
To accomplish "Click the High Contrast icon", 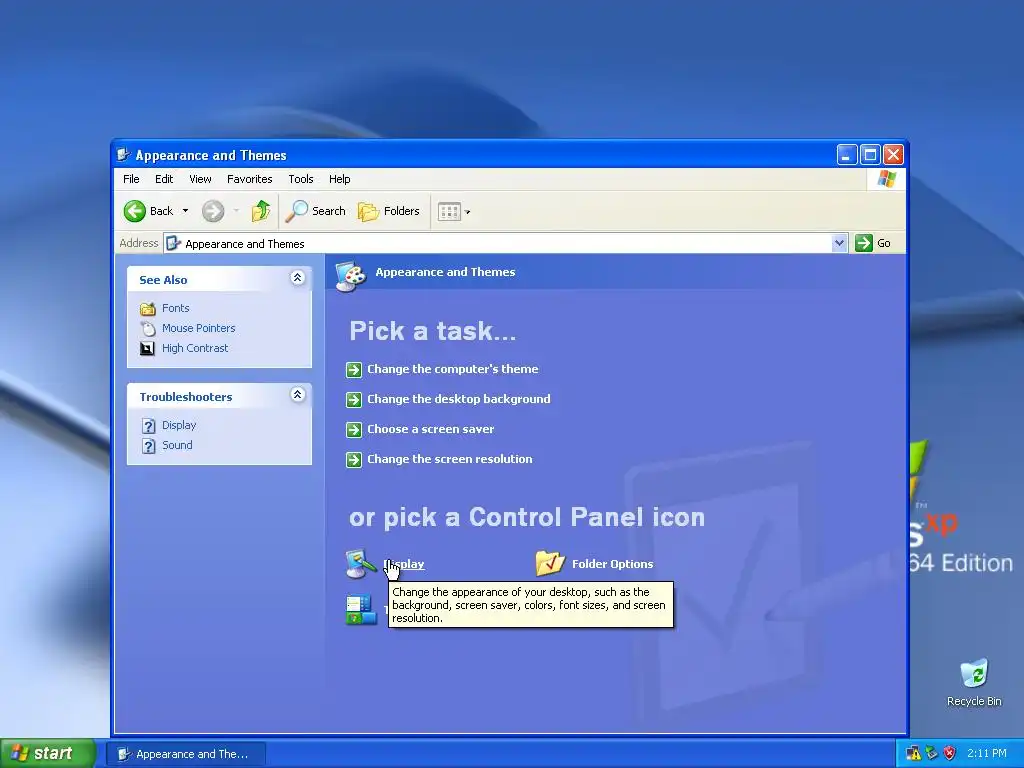I will click(x=148, y=348).
